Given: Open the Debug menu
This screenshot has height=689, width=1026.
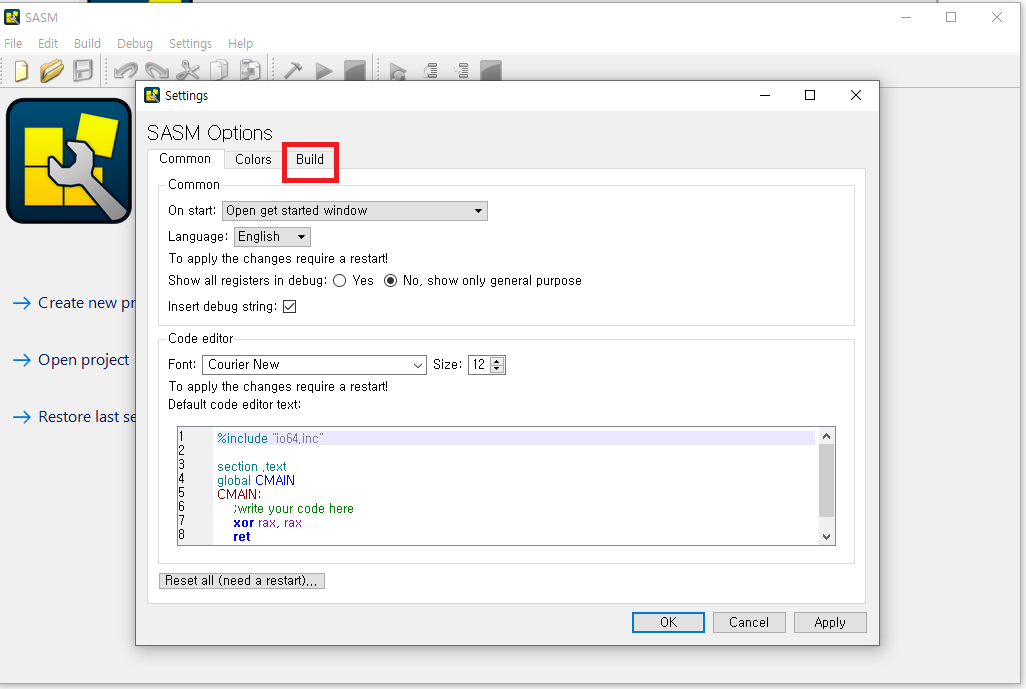Looking at the screenshot, I should click(x=135, y=43).
